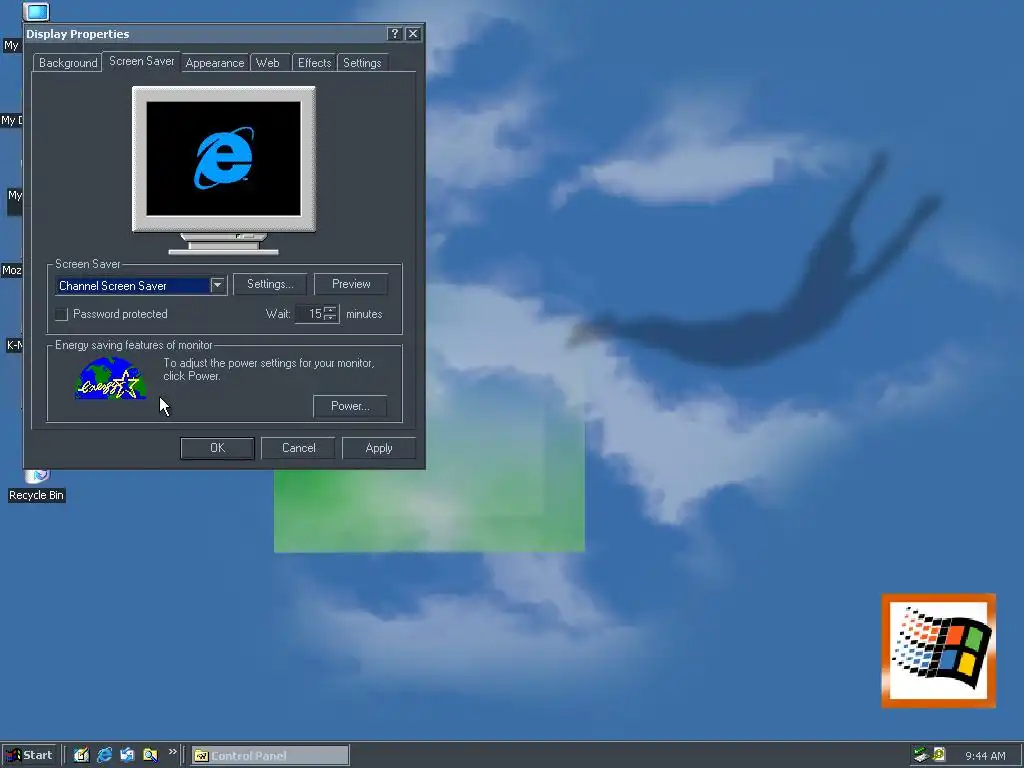Open the Settings tab
The width and height of the screenshot is (1024, 768).
click(362, 63)
